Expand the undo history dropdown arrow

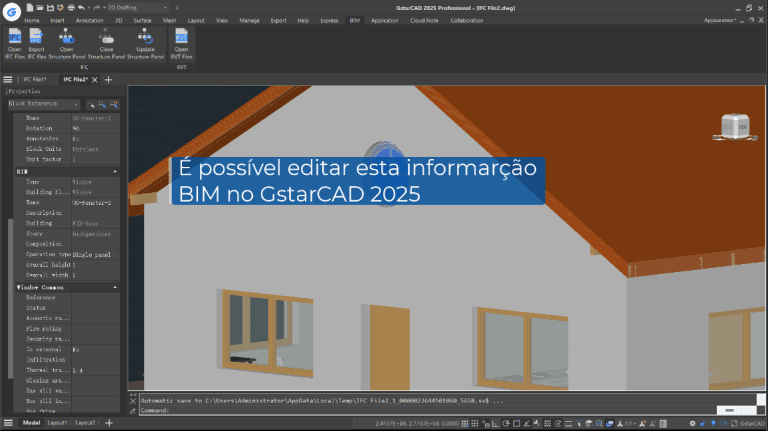(x=89, y=7)
